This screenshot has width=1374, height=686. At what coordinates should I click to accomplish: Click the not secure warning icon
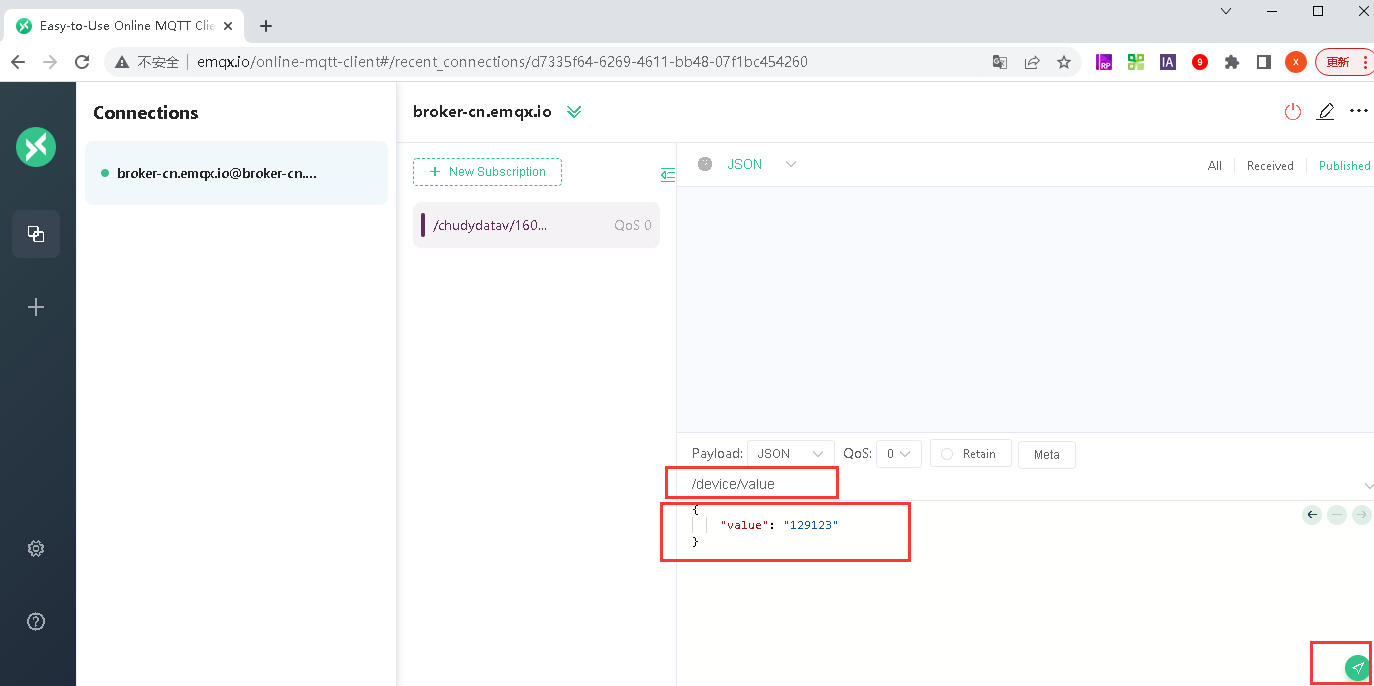coord(122,62)
